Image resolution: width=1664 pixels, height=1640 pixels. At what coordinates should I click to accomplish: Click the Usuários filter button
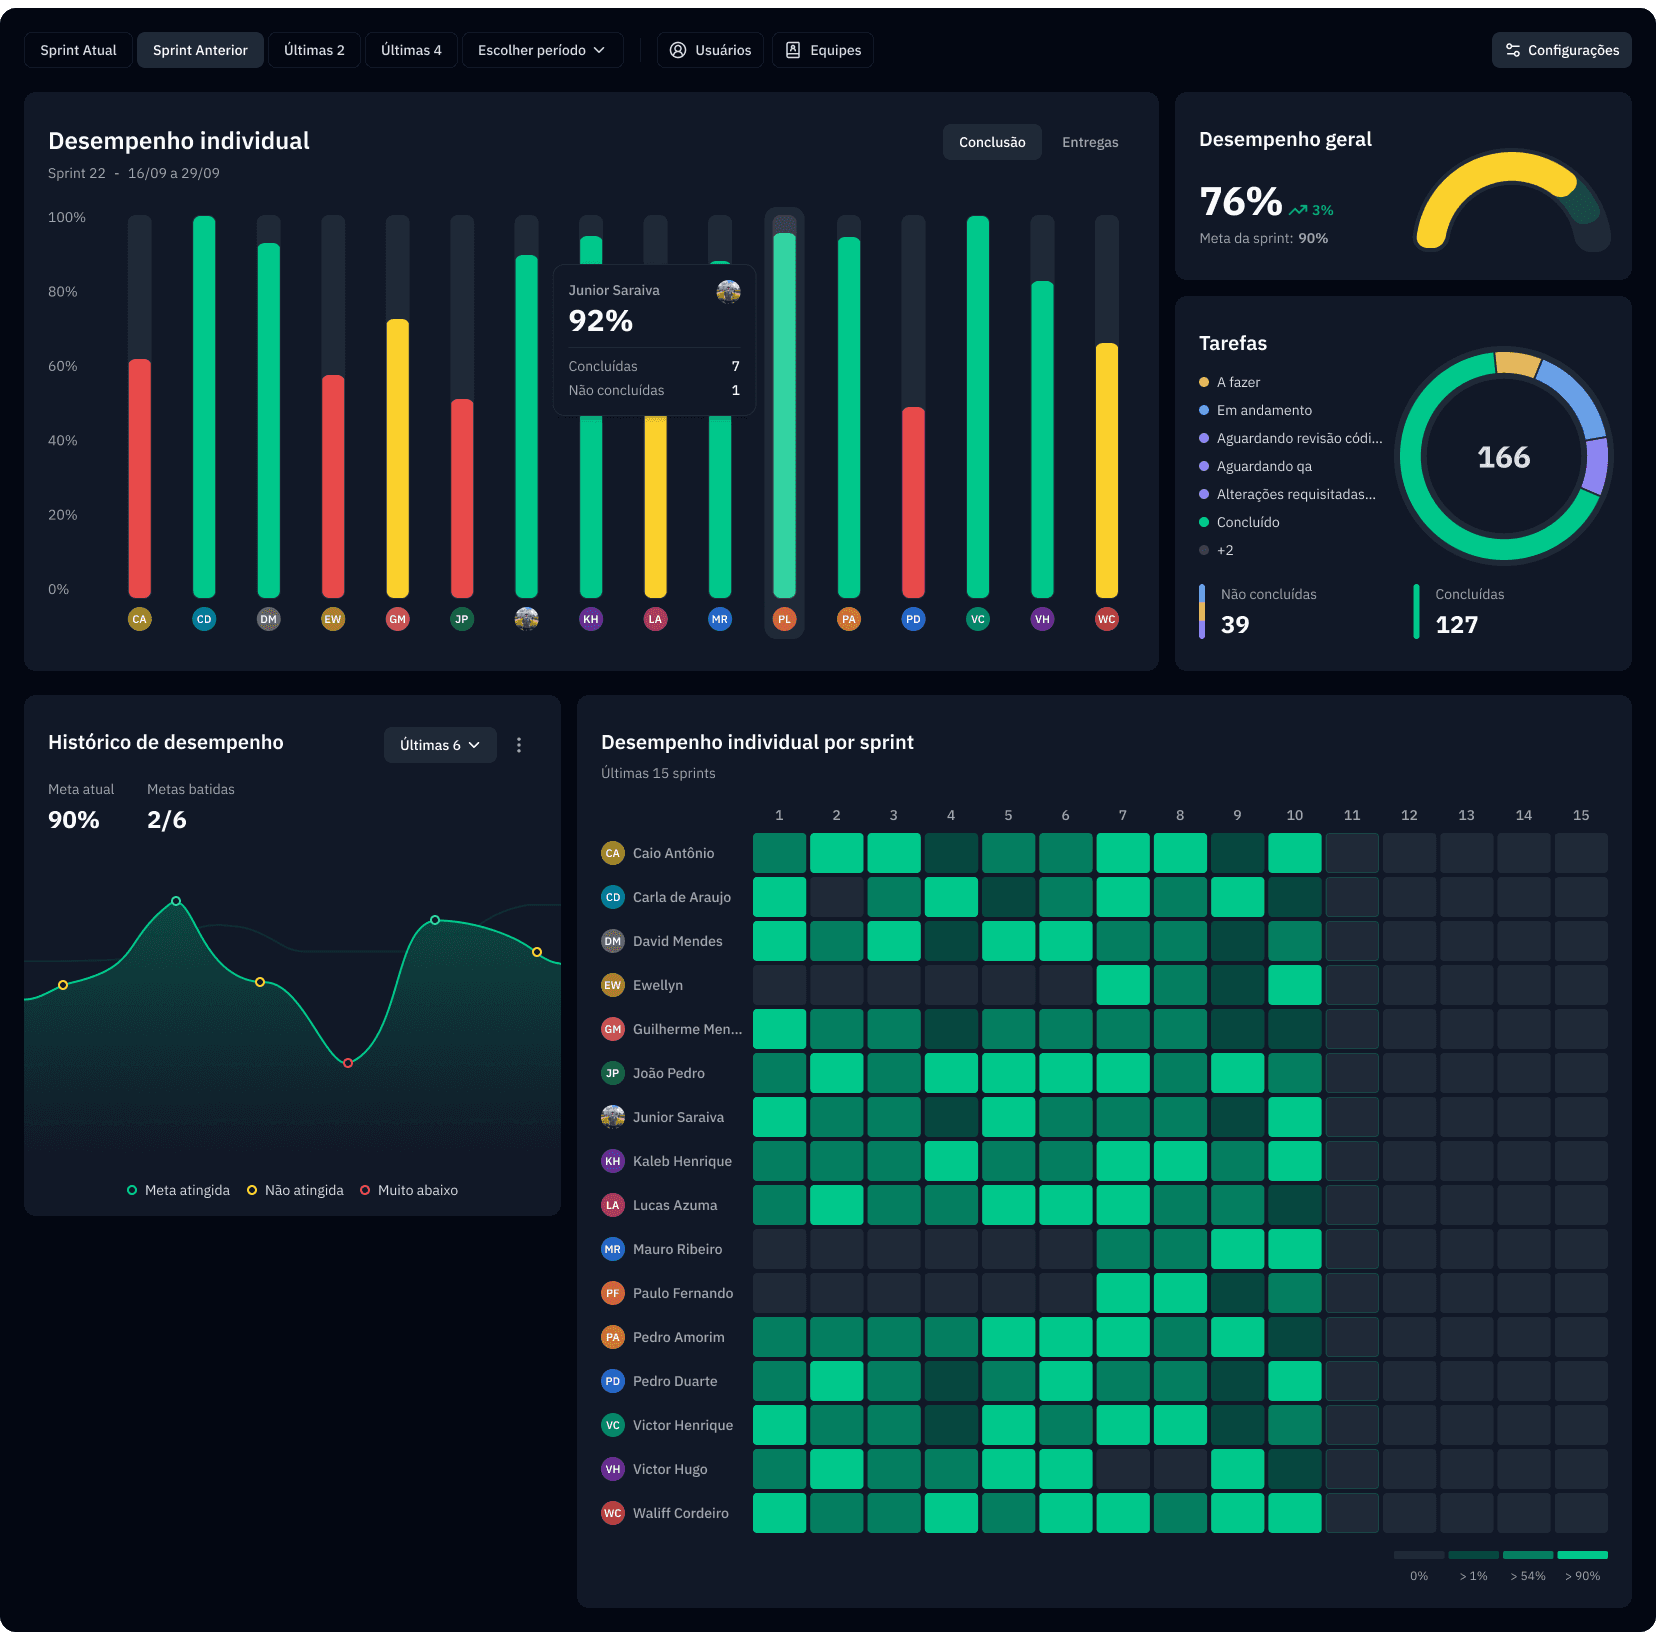click(x=710, y=50)
